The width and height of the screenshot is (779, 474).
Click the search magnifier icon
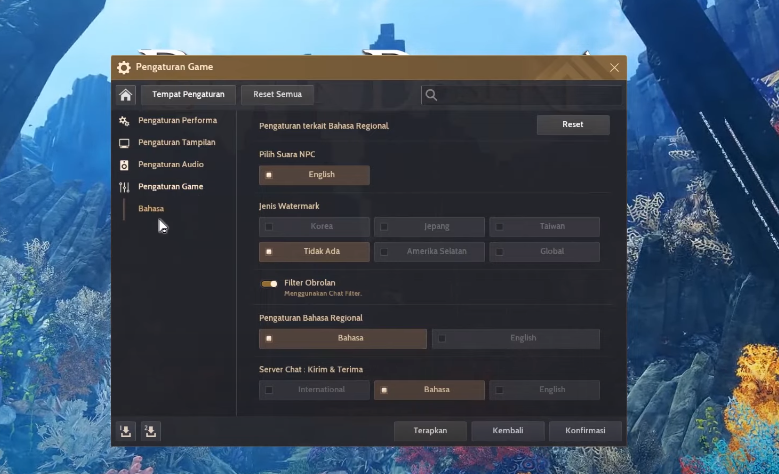point(431,95)
